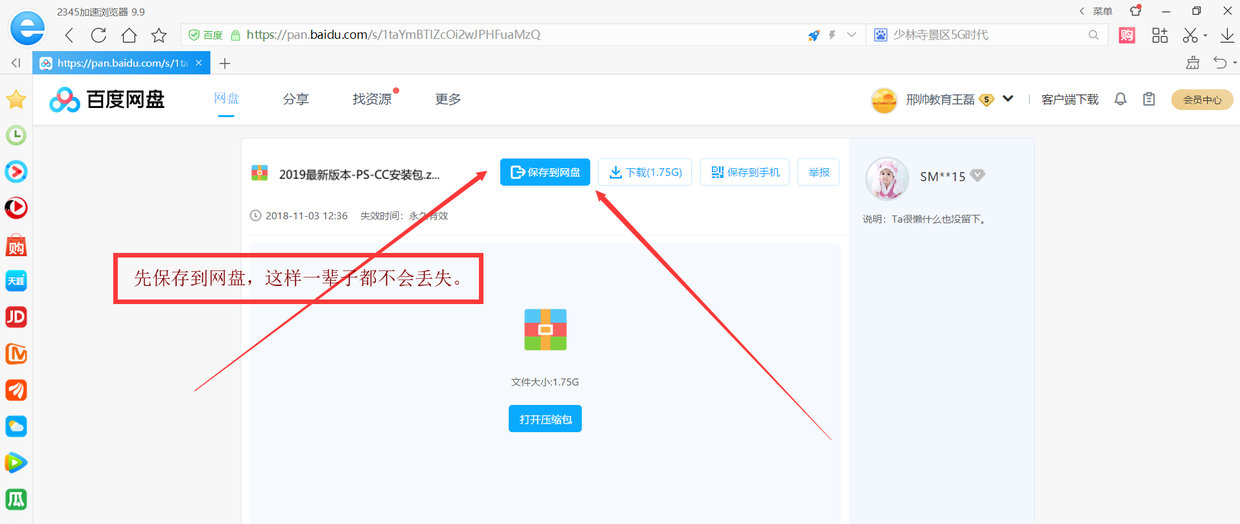Click the yellow favorites star in sidebar
Image resolution: width=1240 pixels, height=524 pixels.
pyautogui.click(x=16, y=99)
